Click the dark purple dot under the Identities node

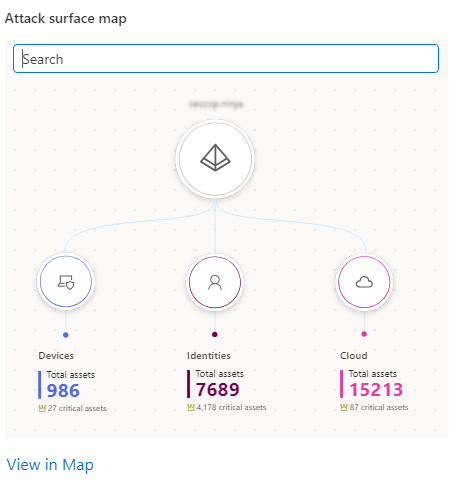pyautogui.click(x=215, y=334)
